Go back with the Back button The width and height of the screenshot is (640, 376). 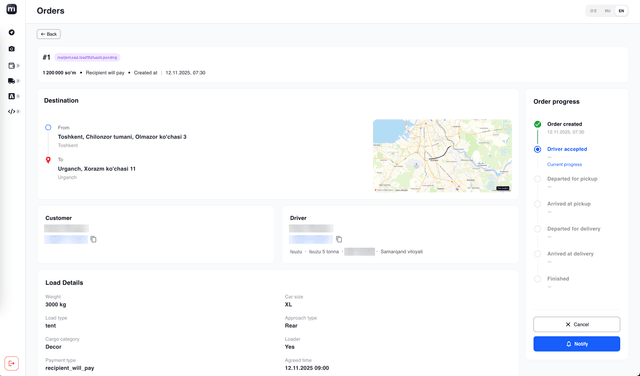point(49,34)
